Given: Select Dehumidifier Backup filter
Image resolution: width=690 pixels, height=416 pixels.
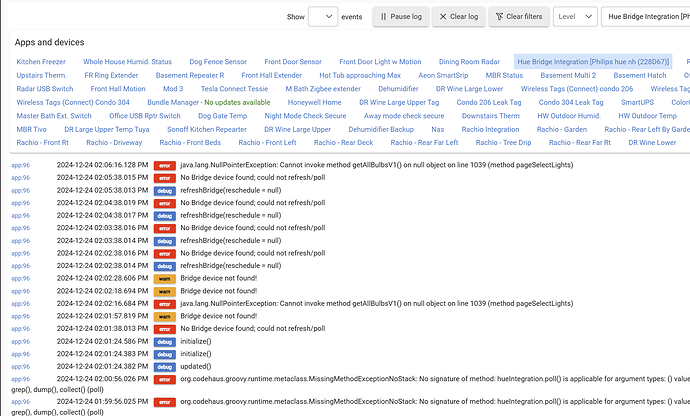Looking at the screenshot, I should (381, 130).
